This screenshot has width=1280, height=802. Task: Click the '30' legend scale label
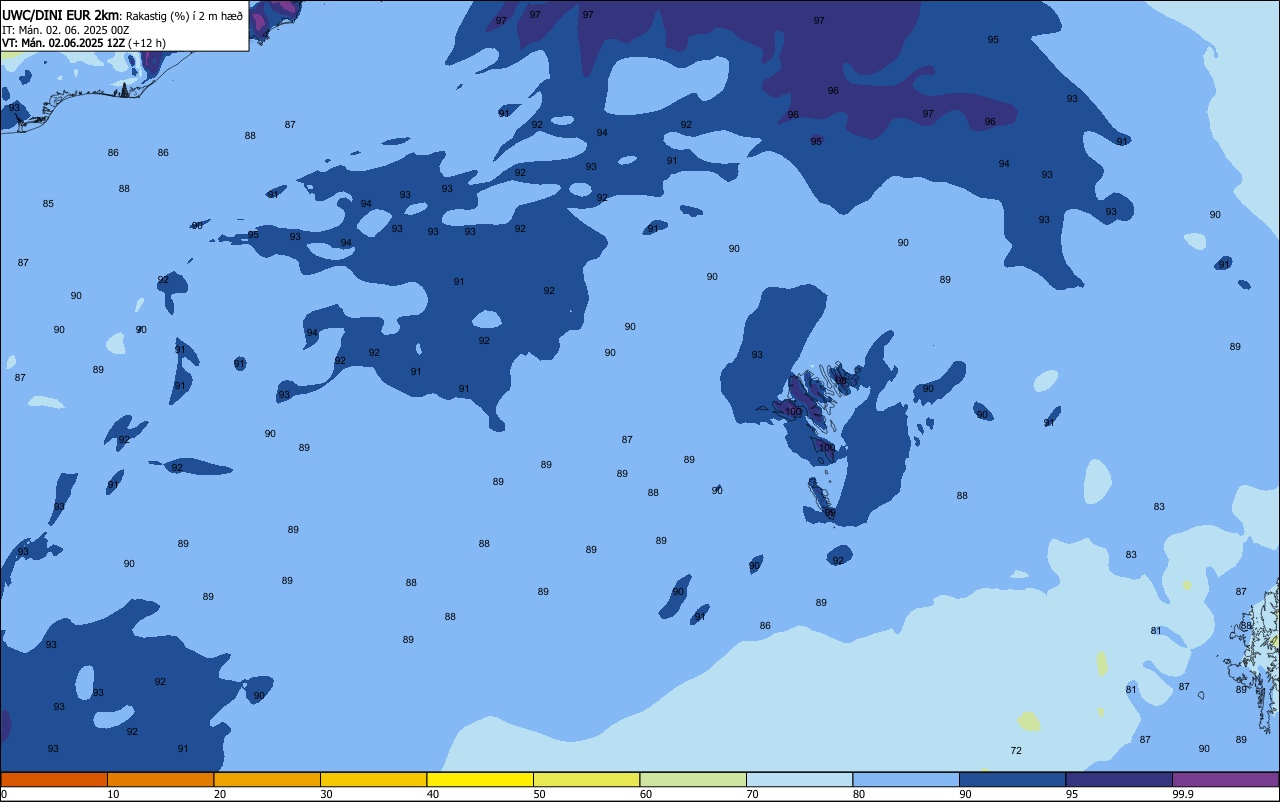(326, 794)
